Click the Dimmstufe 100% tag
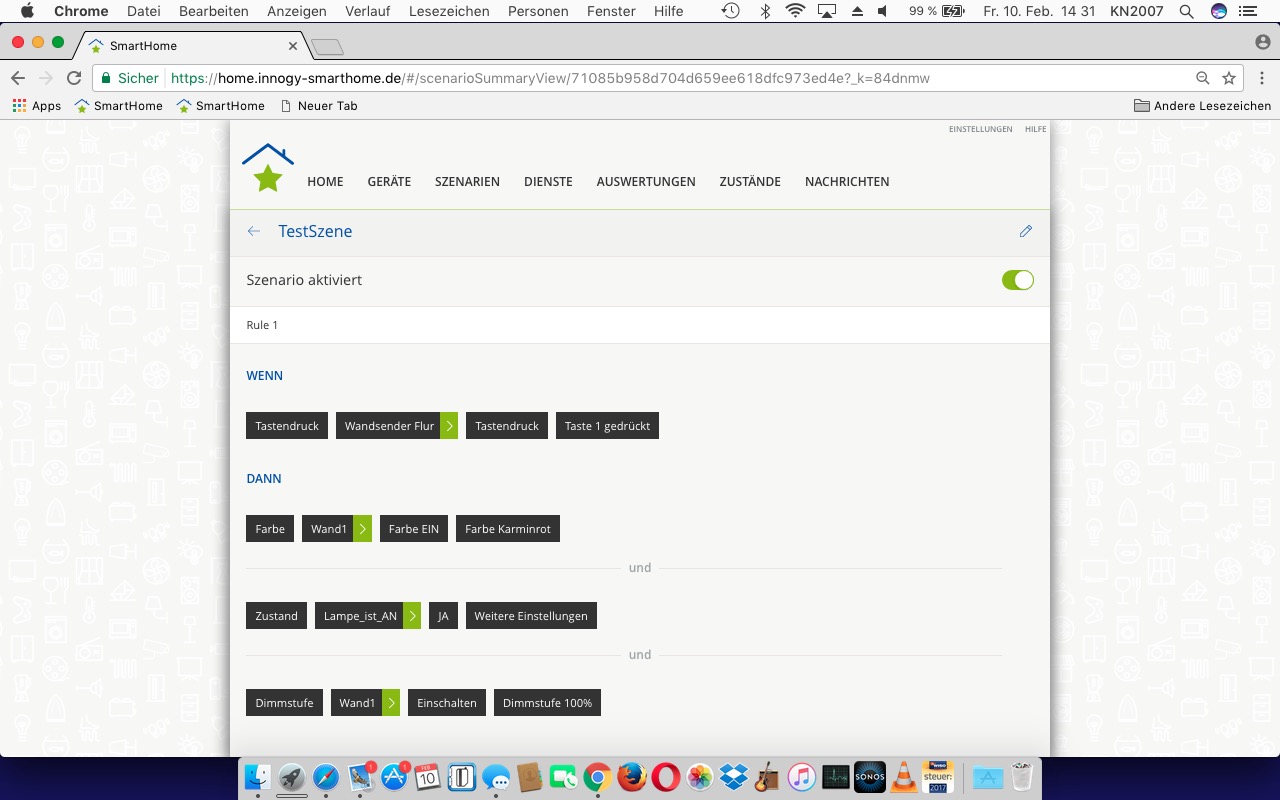This screenshot has width=1280, height=800. click(547, 703)
